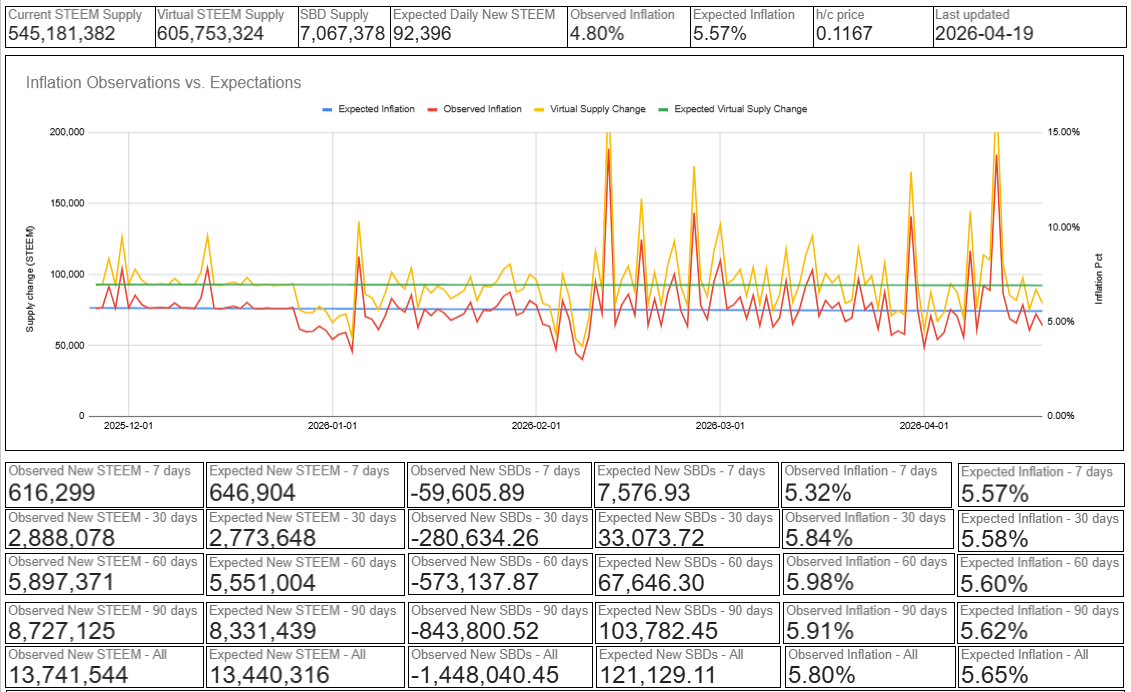Select the Last updated date cell

(1029, 27)
